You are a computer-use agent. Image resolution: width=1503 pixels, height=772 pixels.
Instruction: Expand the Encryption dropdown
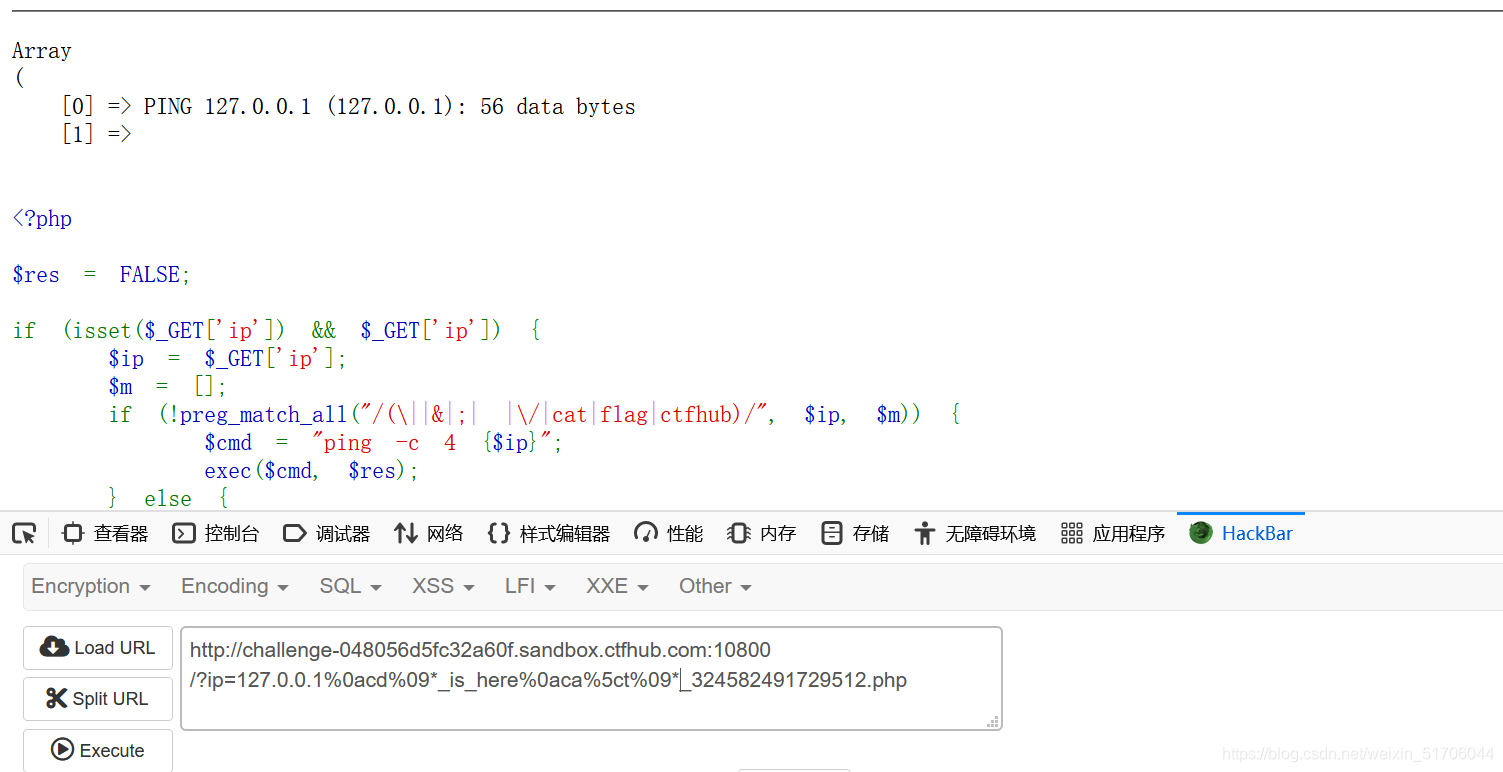click(x=91, y=587)
